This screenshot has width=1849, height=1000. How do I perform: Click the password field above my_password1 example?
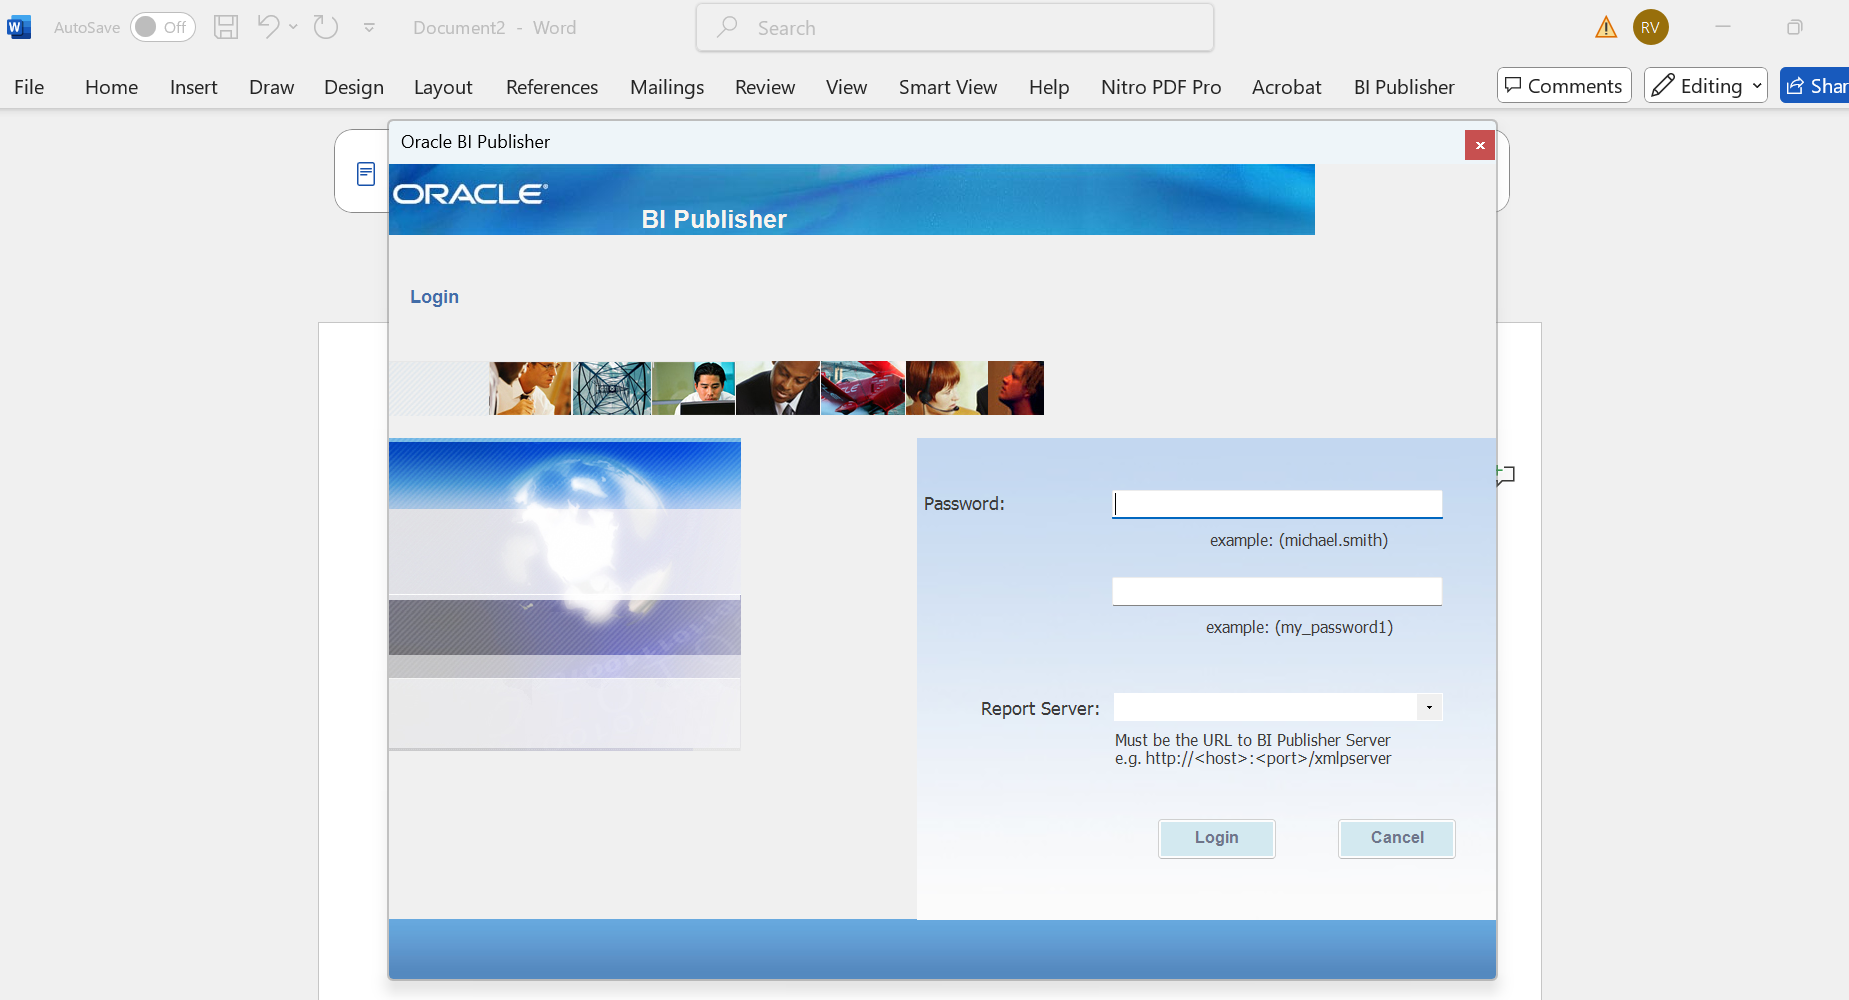tap(1277, 591)
